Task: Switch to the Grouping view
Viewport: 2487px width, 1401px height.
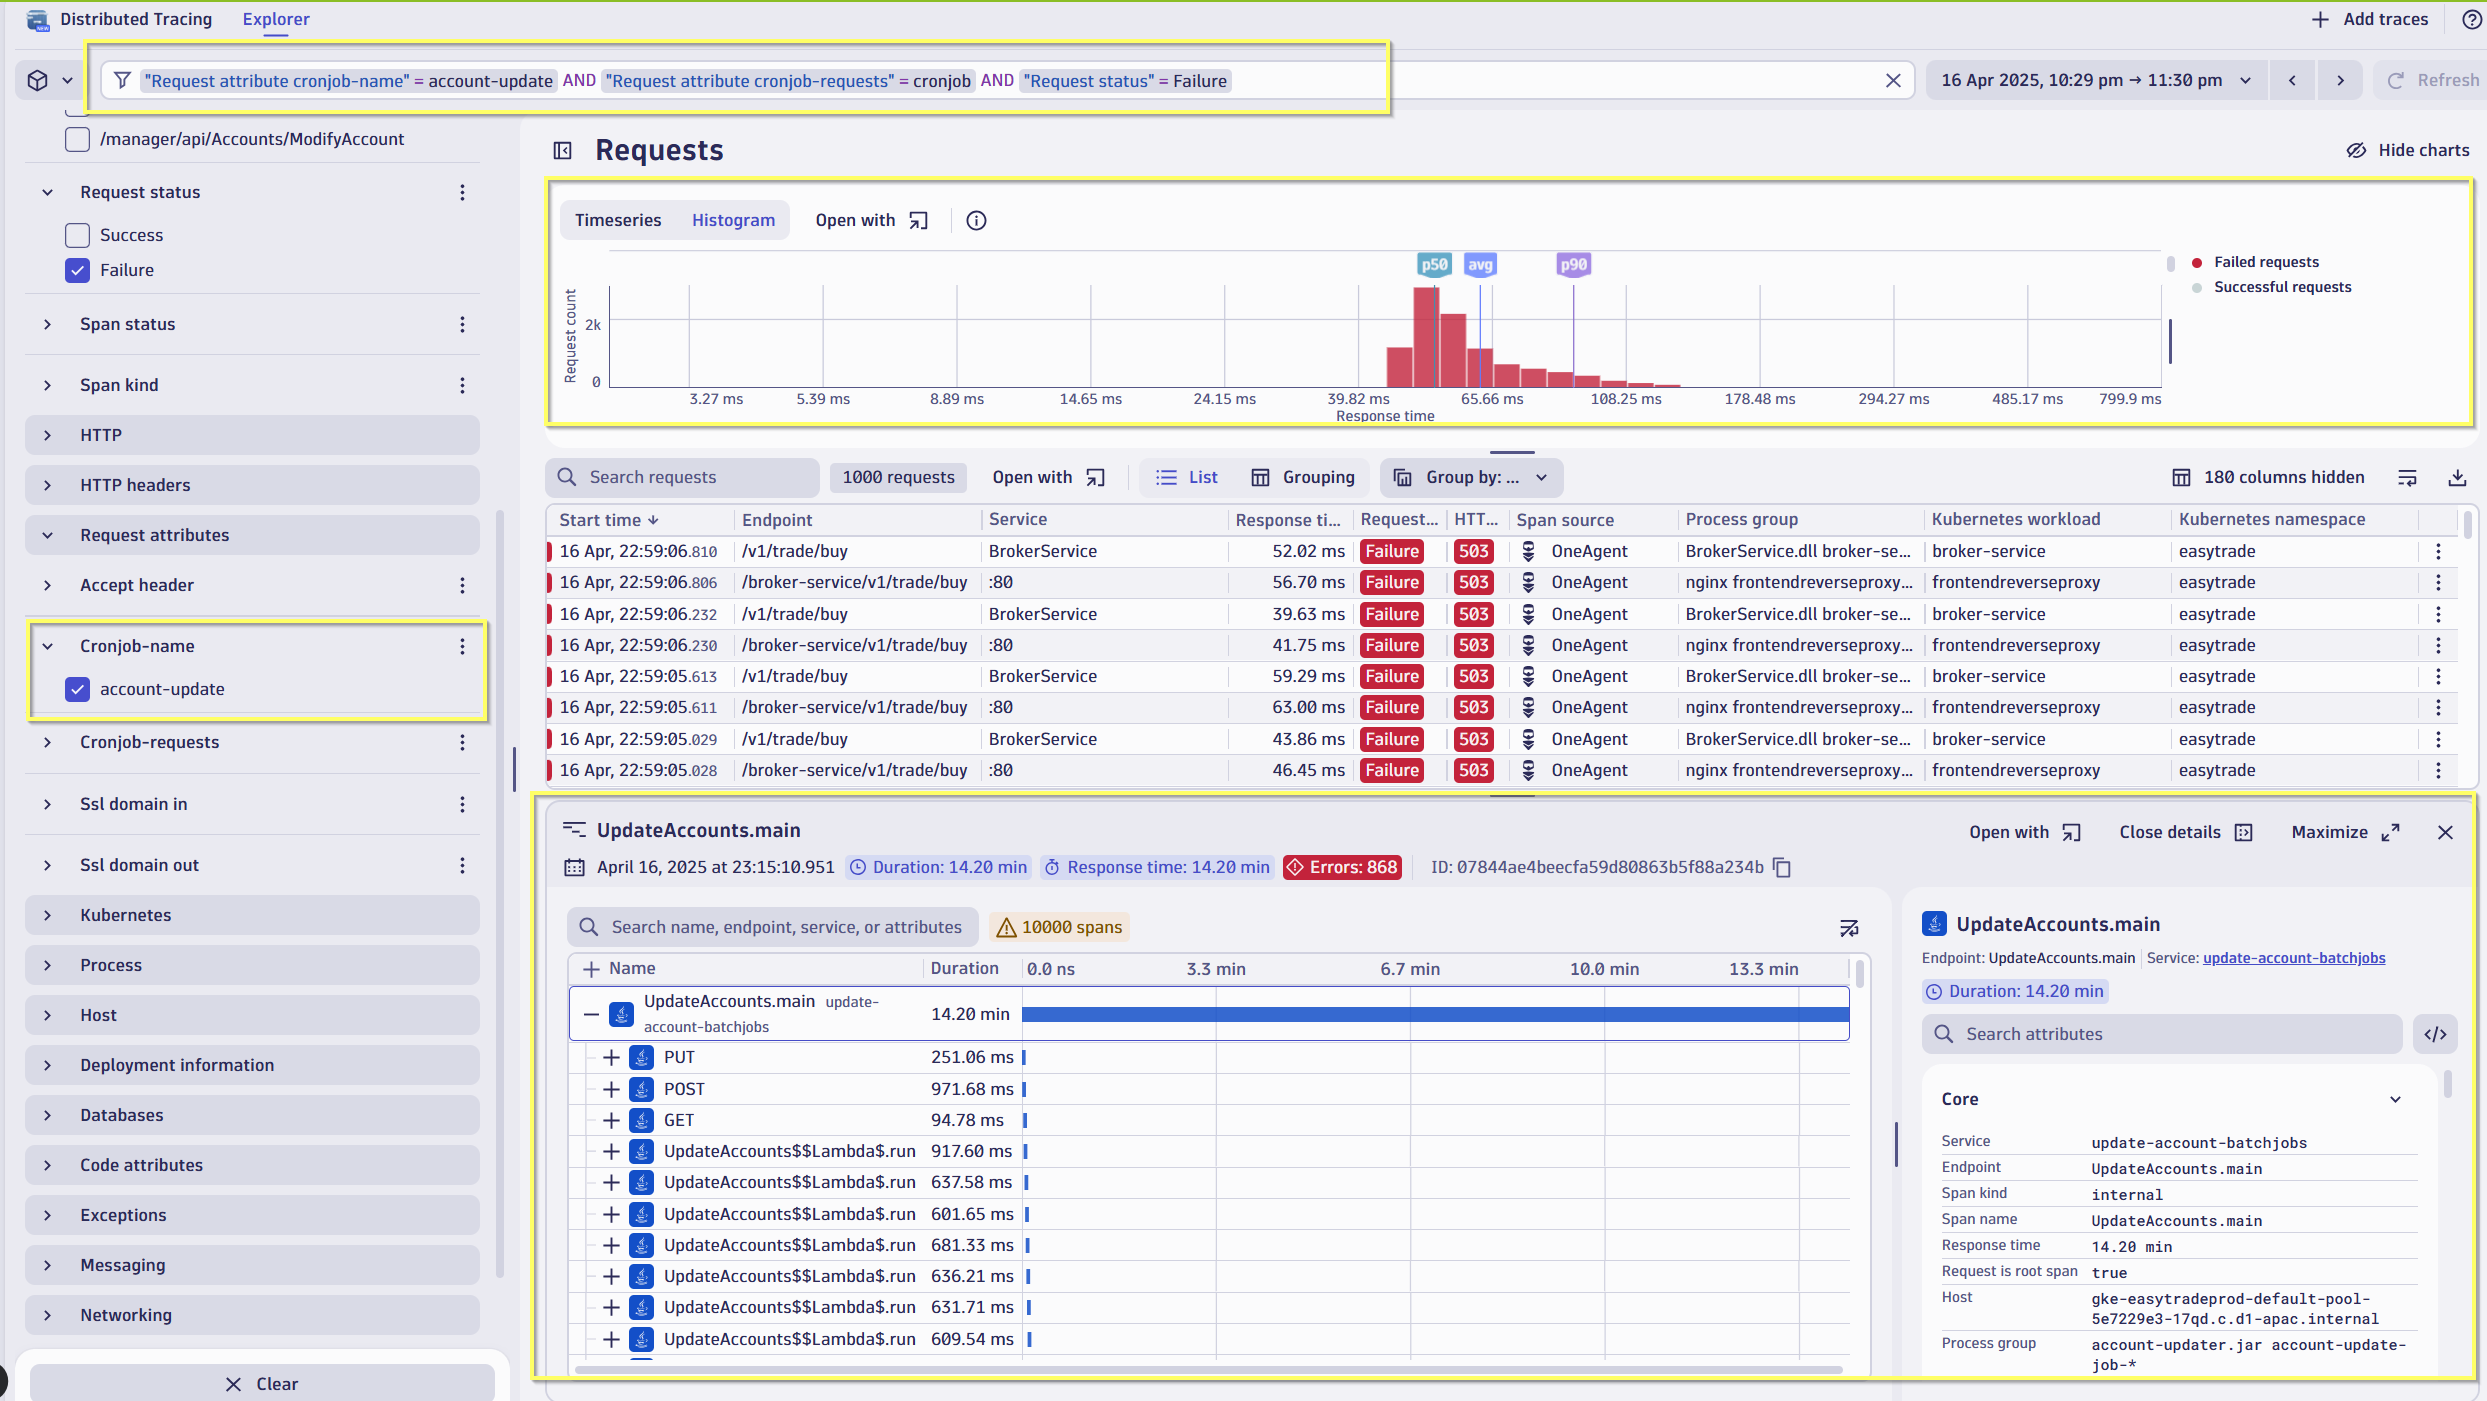Action: coord(1303,478)
